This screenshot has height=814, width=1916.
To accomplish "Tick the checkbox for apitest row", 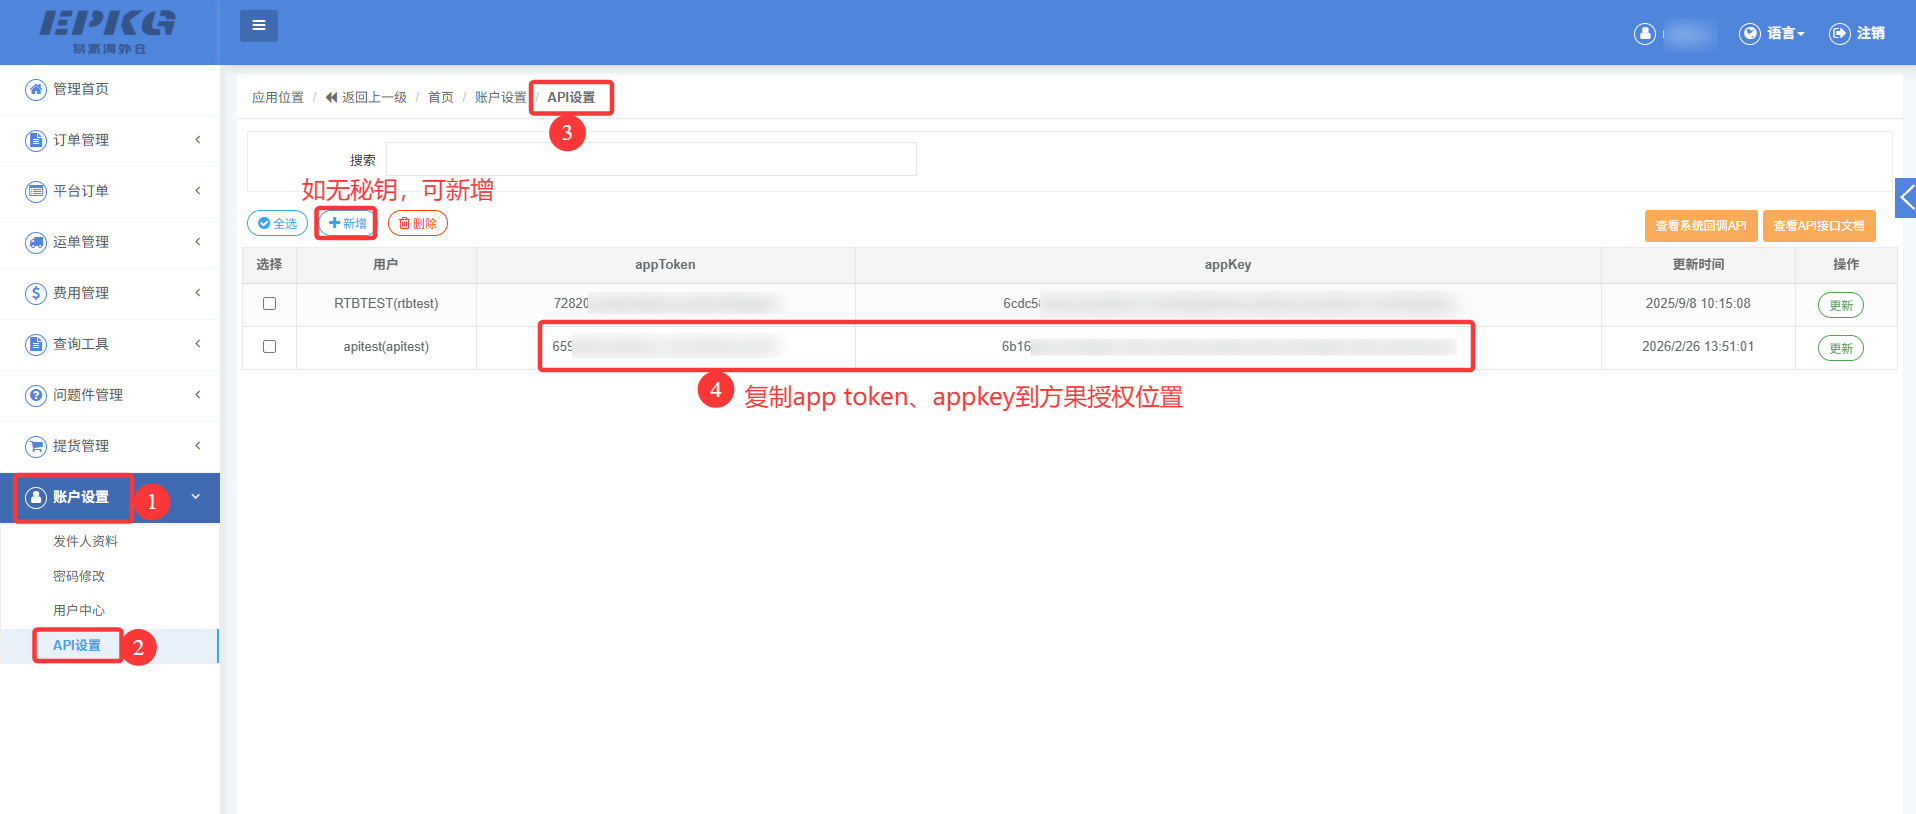I will point(269,346).
